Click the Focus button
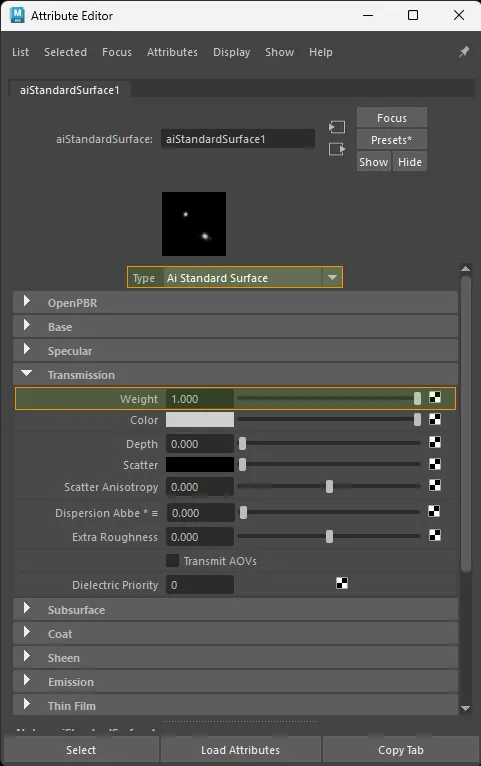This screenshot has height=766, width=481. tap(392, 118)
